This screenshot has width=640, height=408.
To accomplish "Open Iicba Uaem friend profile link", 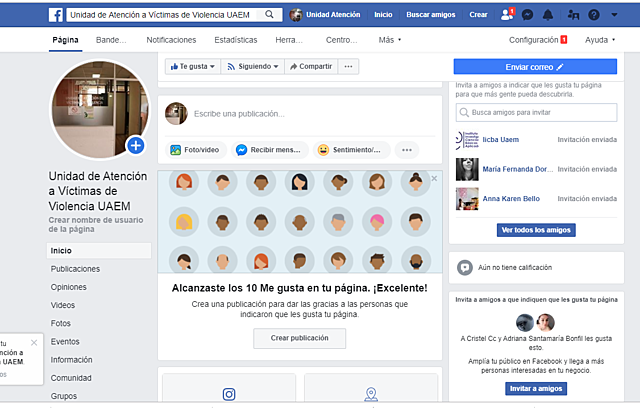I will pos(500,140).
